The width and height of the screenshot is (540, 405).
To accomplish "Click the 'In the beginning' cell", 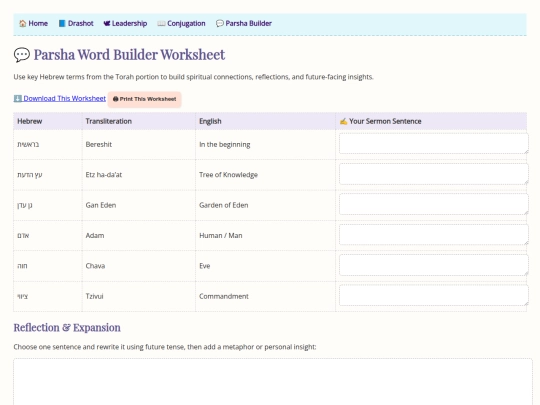I will (x=266, y=145).
